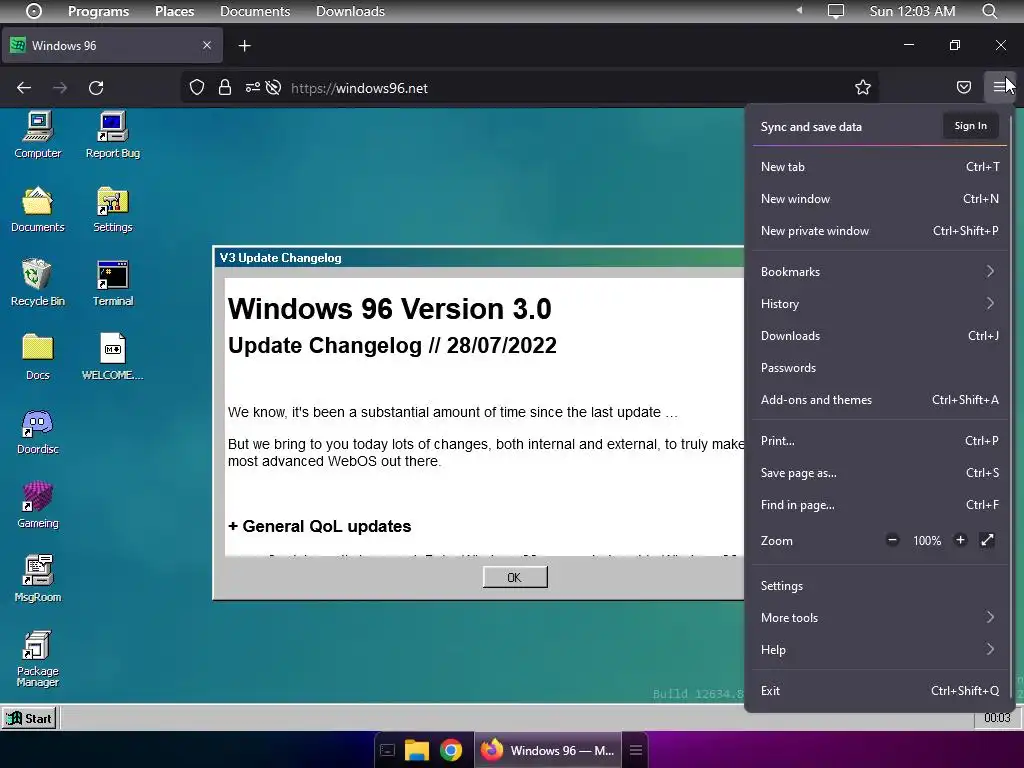Click the hamburger application menu button
The image size is (1024, 768).
pos(999,86)
